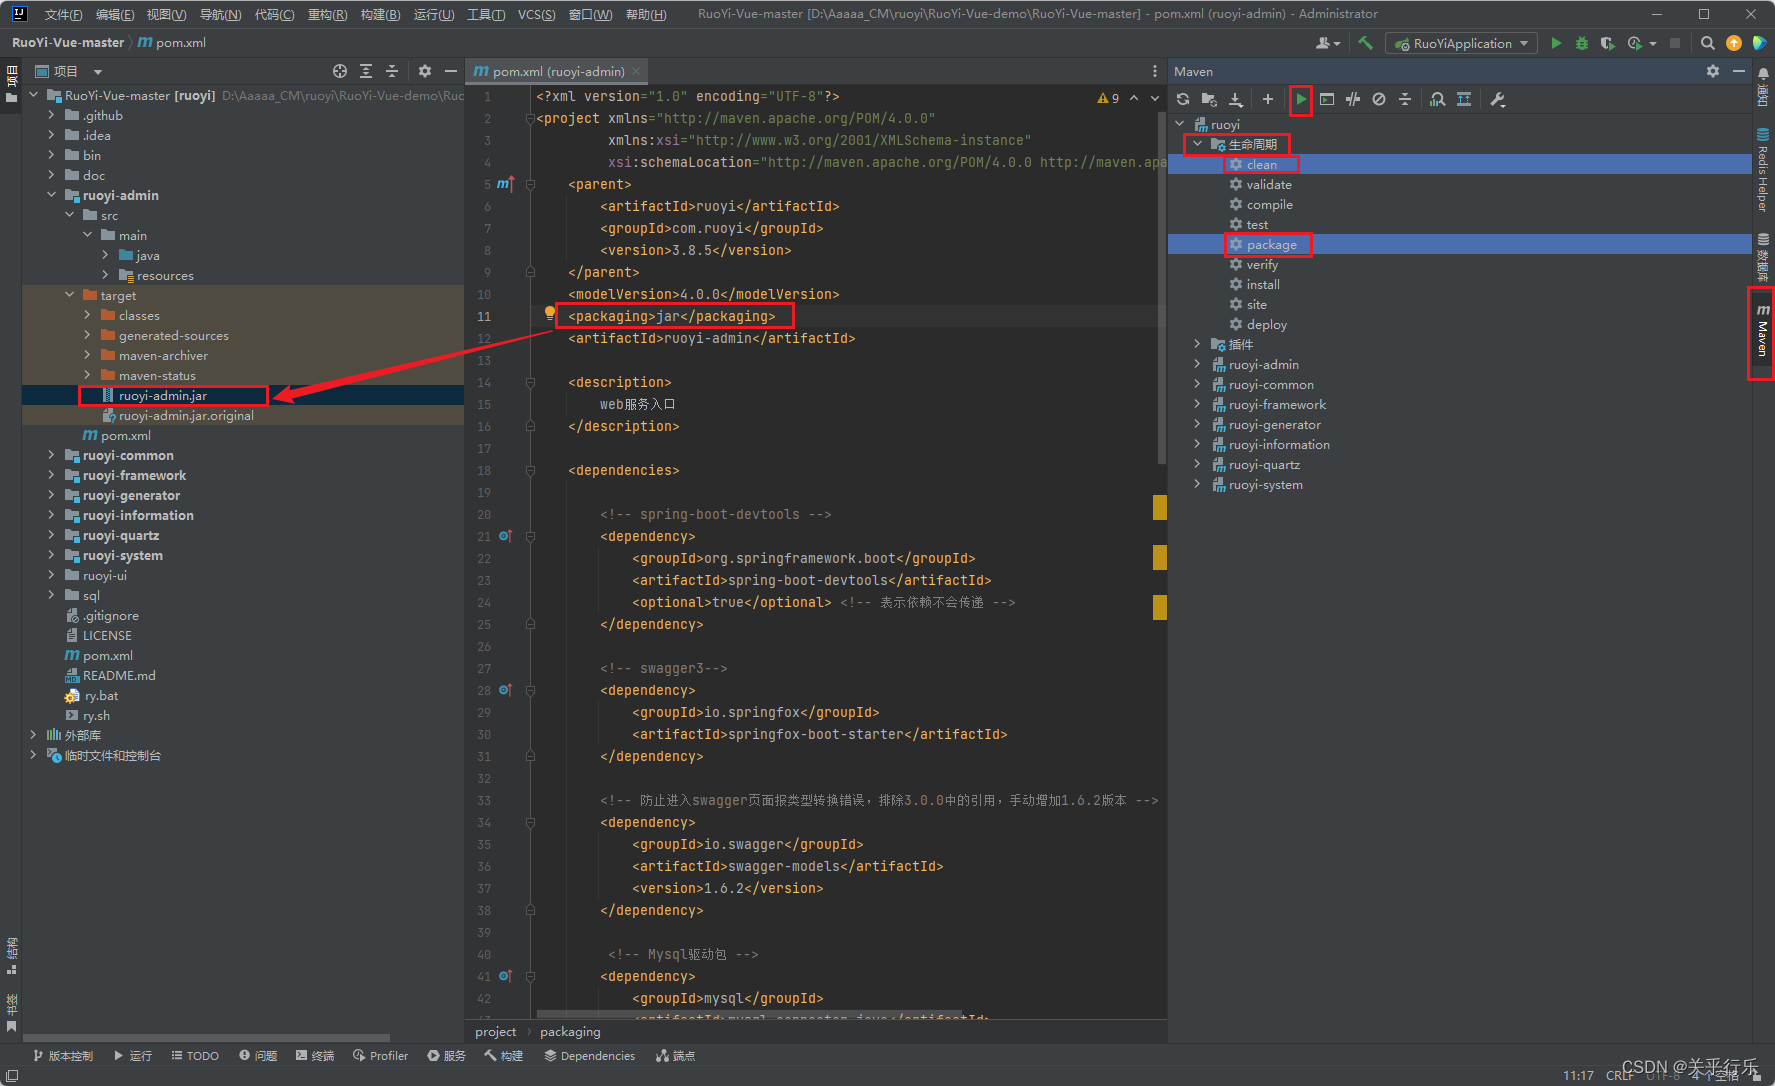Open Maven panel gear options
Image resolution: width=1775 pixels, height=1086 pixels.
1713,71
